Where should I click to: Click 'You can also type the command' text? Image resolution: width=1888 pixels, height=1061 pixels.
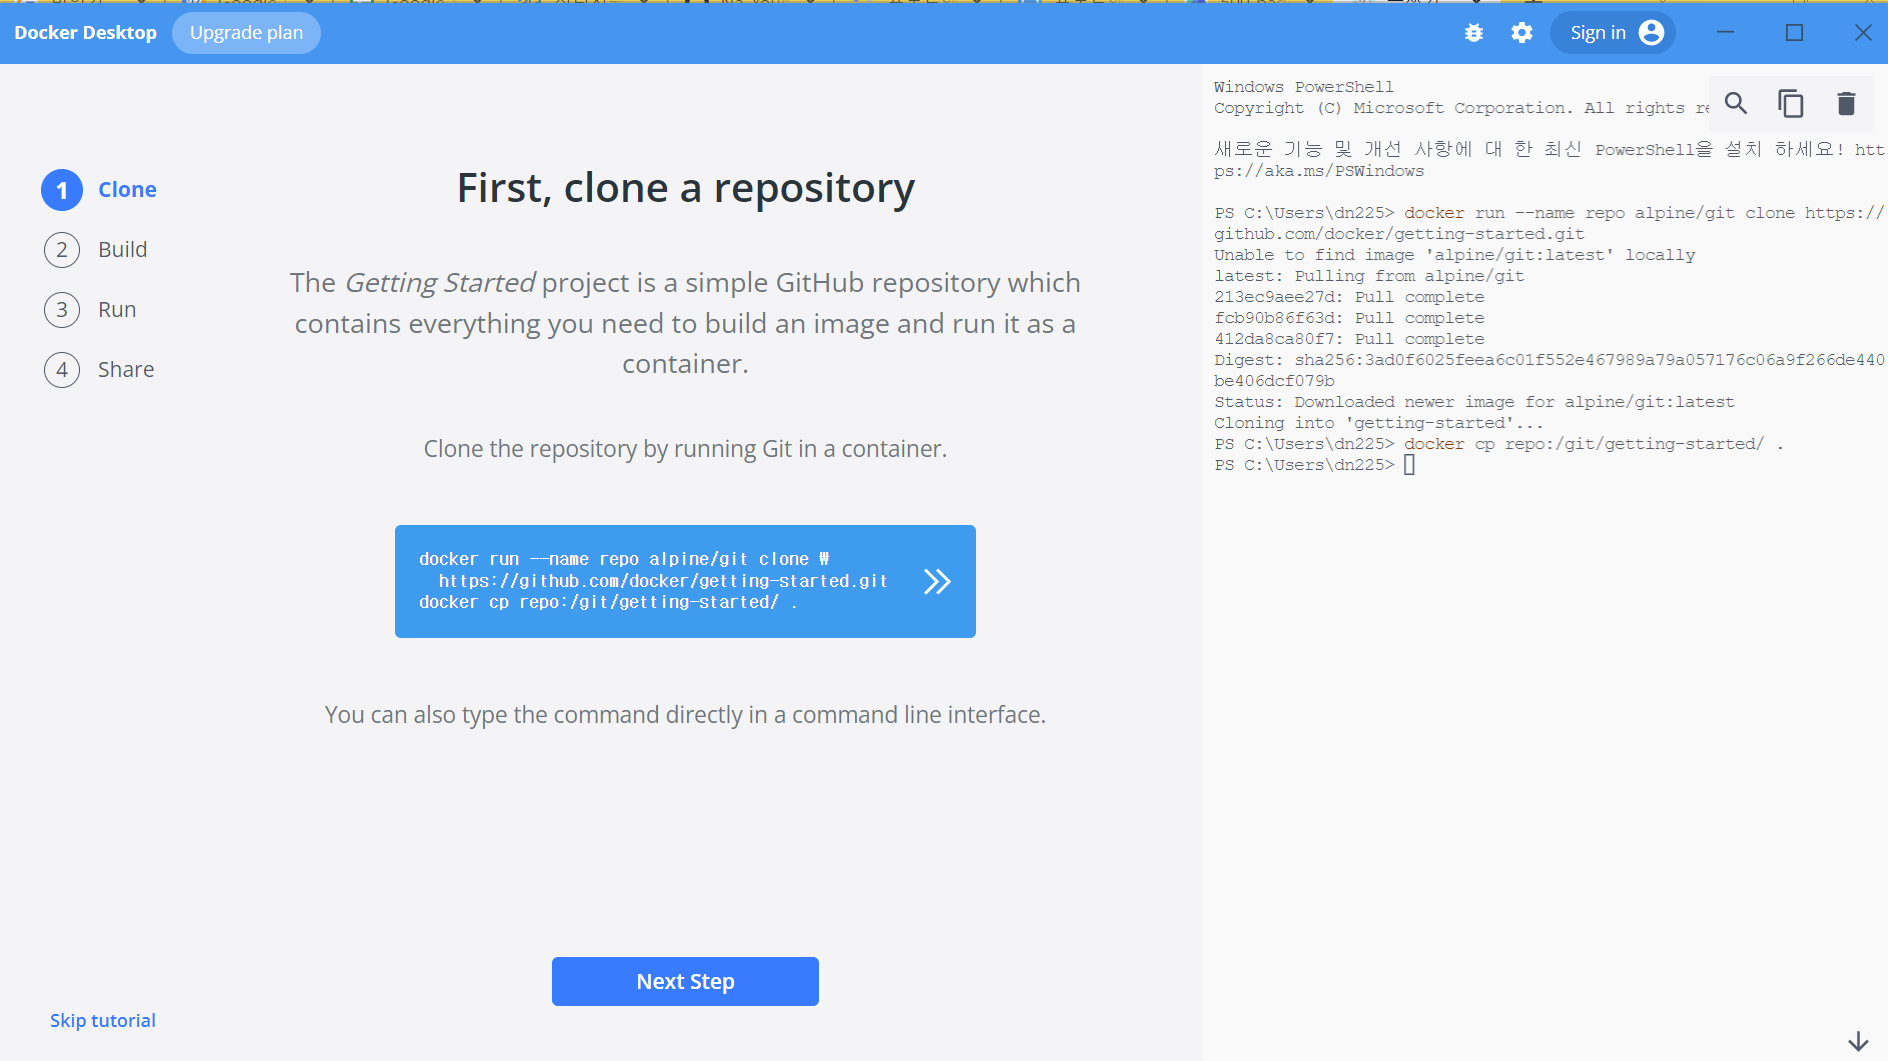[x=685, y=715]
